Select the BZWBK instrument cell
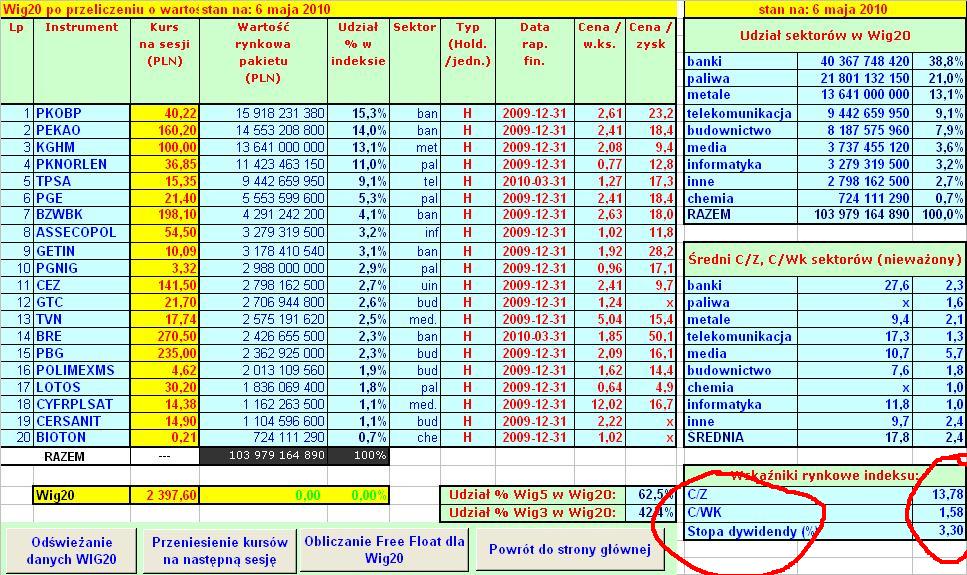The image size is (967, 575). (81, 215)
